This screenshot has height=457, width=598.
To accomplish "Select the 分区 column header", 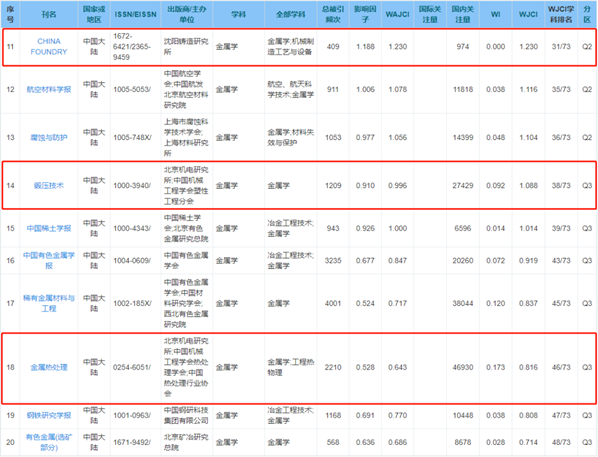I will click(587, 14).
